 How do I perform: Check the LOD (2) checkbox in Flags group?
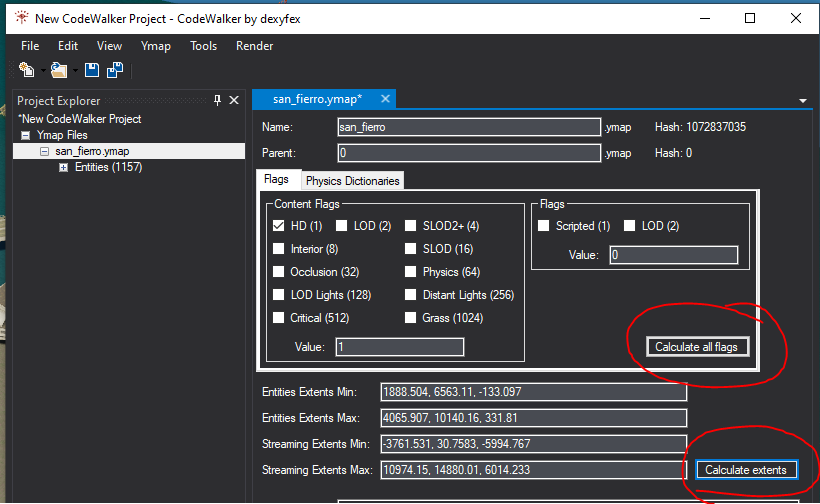[630, 226]
